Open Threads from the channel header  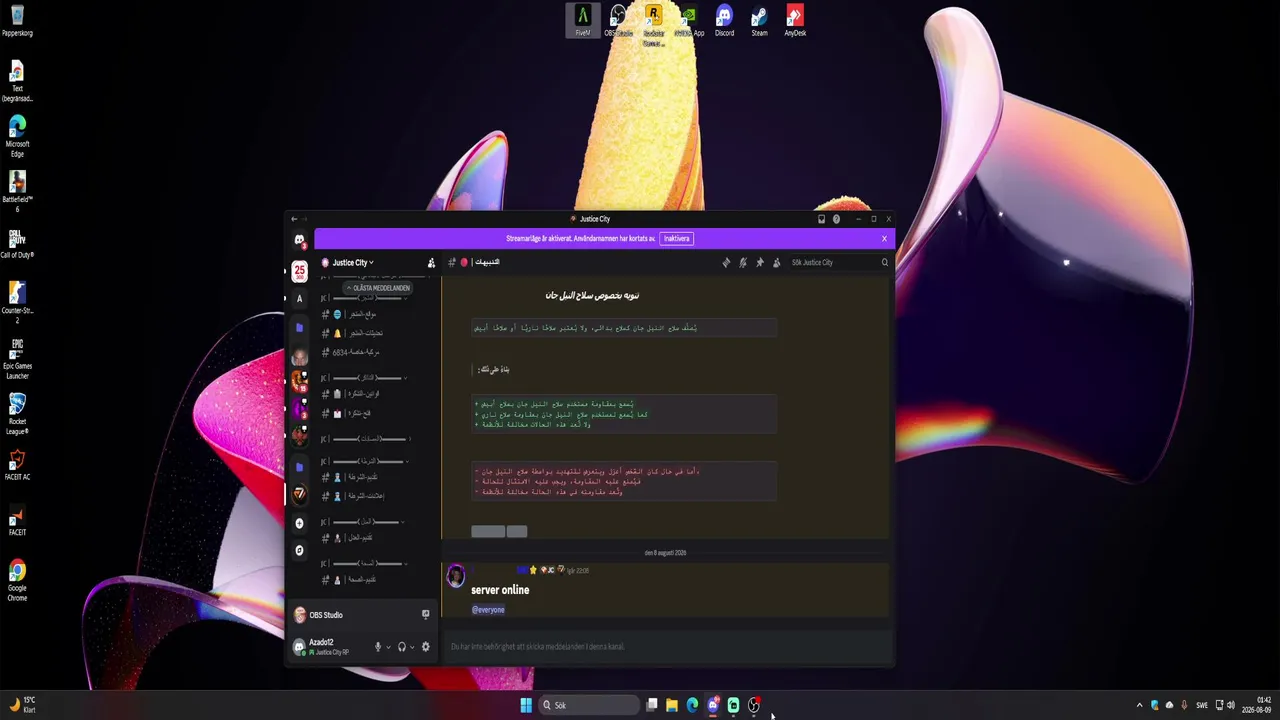coord(726,263)
